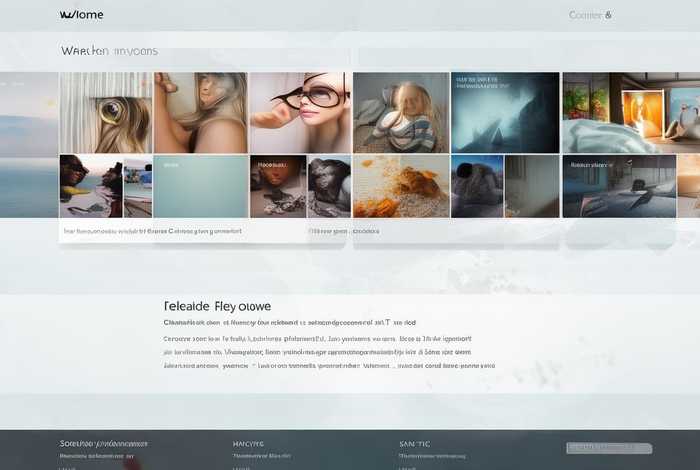Open the dark stone sculpture photo
Screen dimensions: 700x470
328,186
